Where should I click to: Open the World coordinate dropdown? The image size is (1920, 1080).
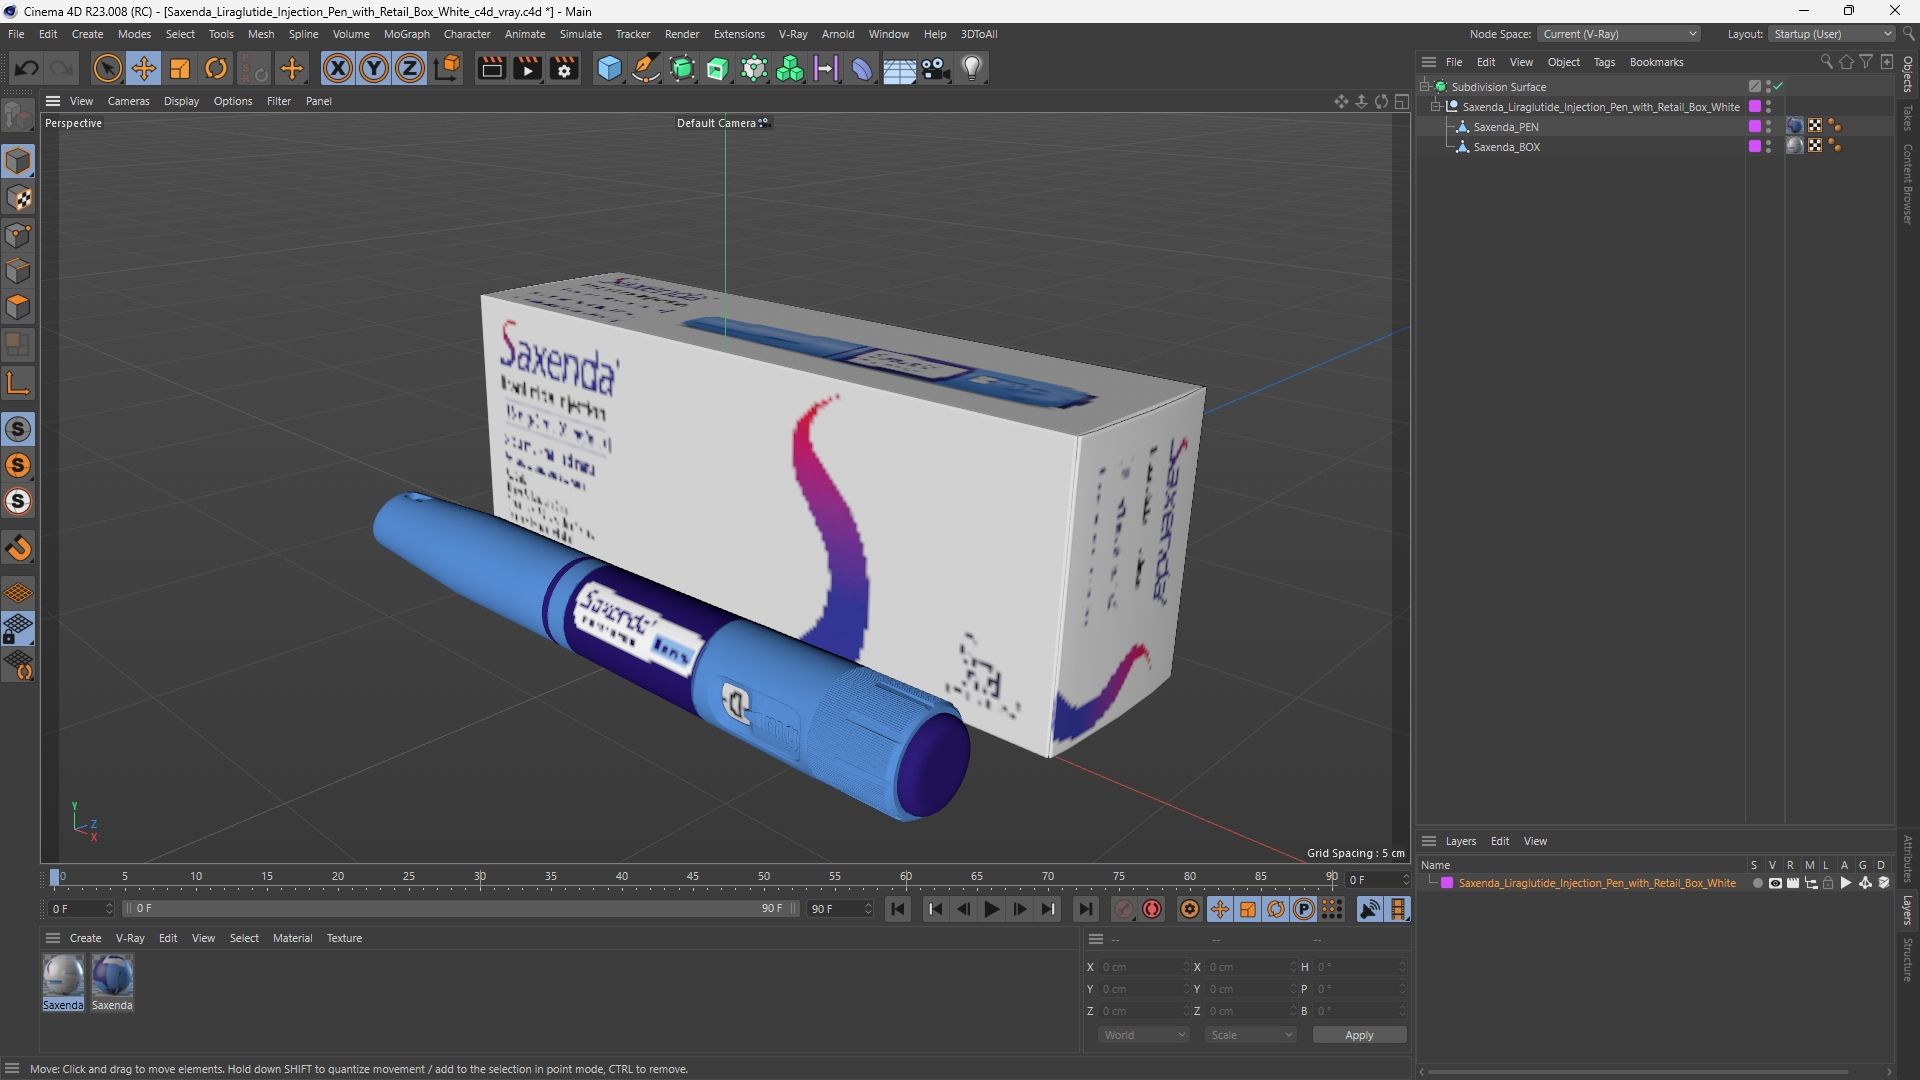(1144, 1035)
